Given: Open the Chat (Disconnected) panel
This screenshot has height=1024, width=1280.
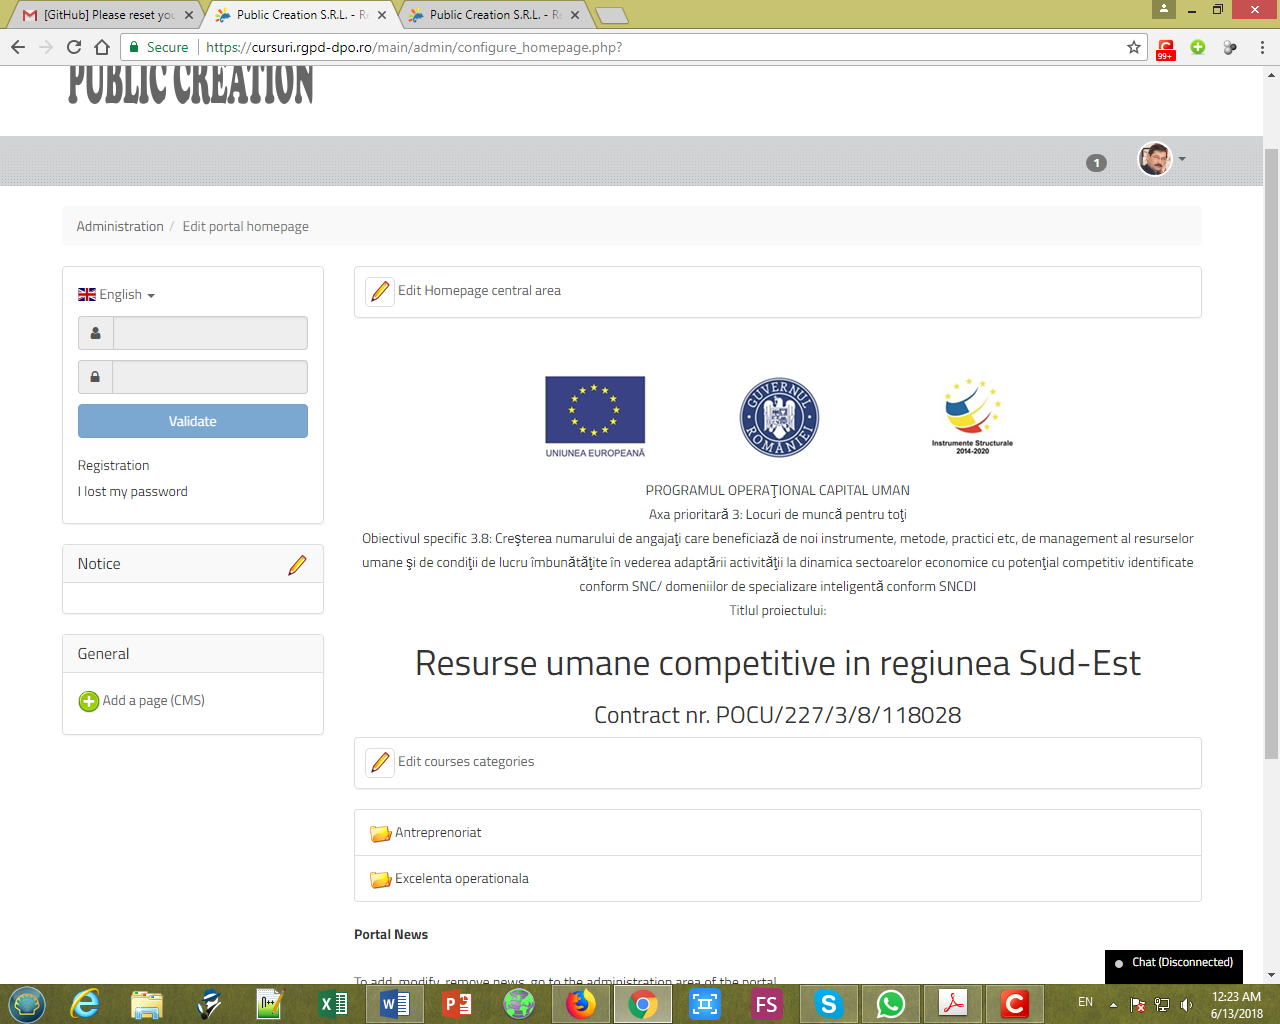Looking at the screenshot, I should (1172, 962).
